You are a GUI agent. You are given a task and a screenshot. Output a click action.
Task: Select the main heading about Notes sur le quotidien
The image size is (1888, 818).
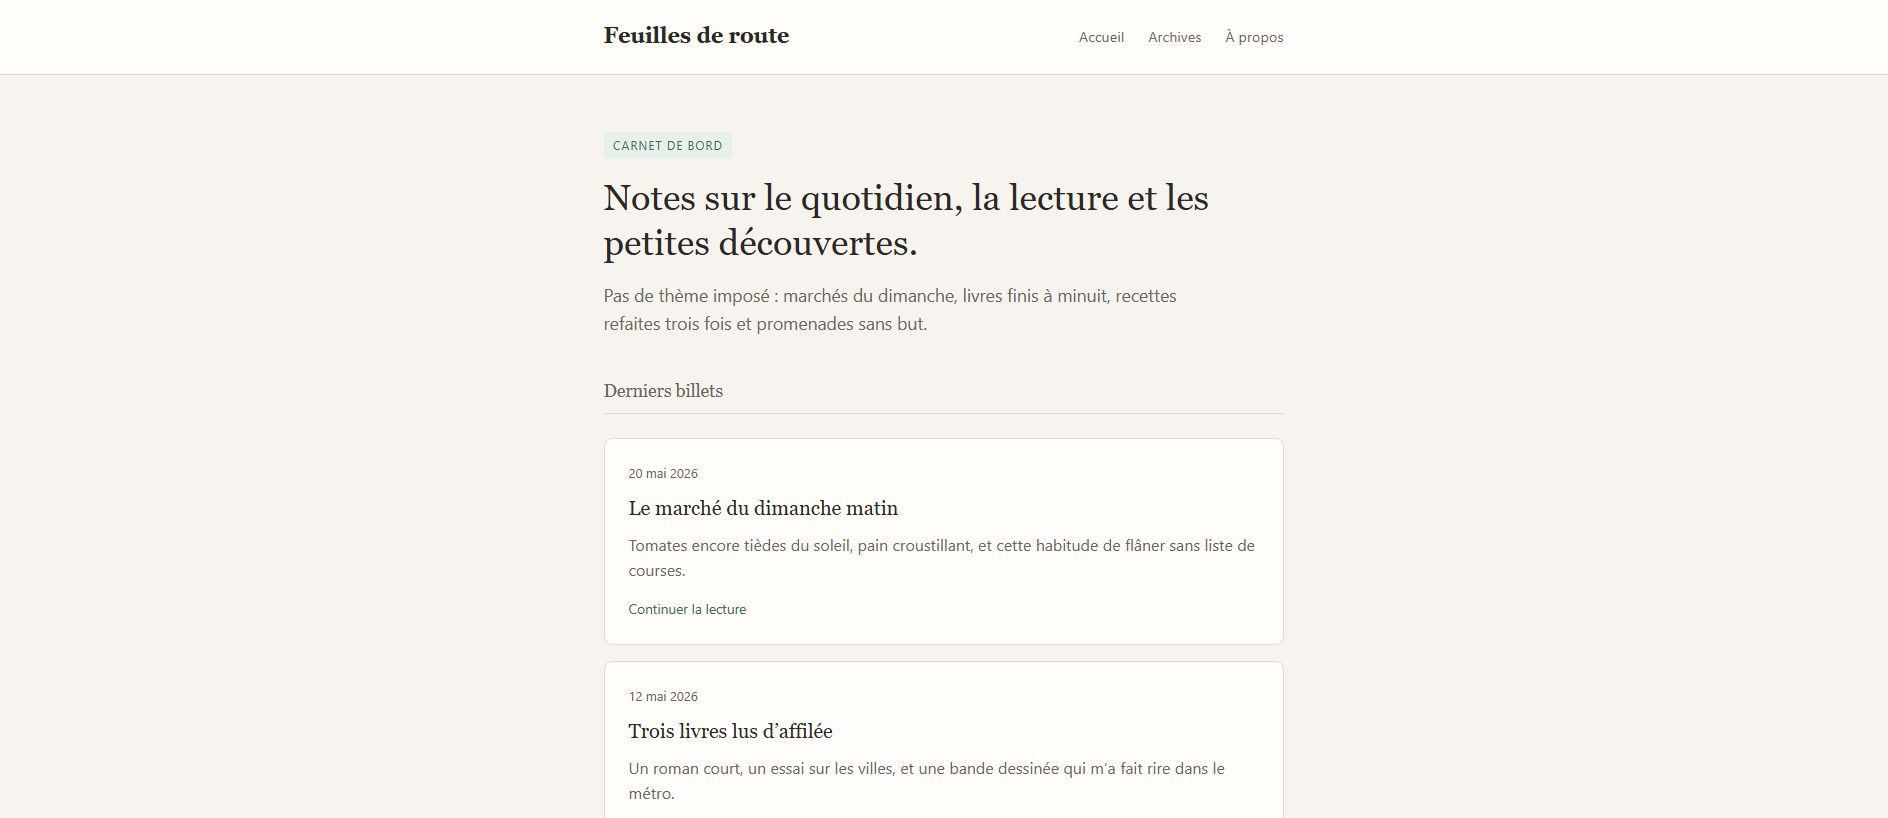(906, 220)
